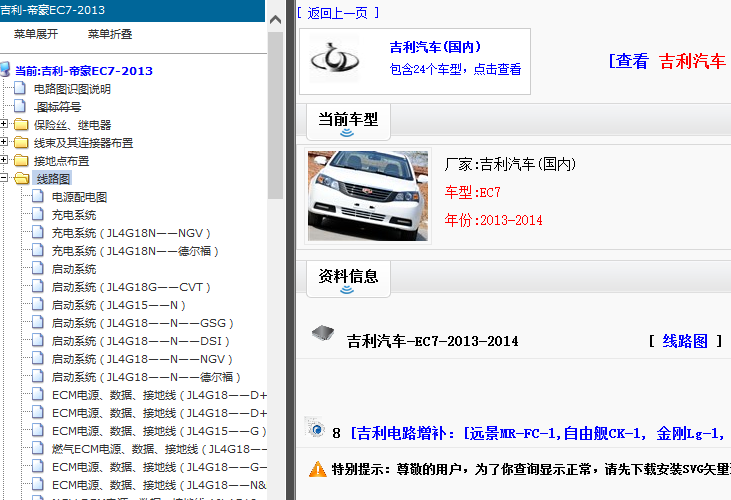The height and width of the screenshot is (500, 731).
Task: Click page icon of 启动系统 (JL4G18——N——DSI)
Action: pyautogui.click(x=38, y=340)
